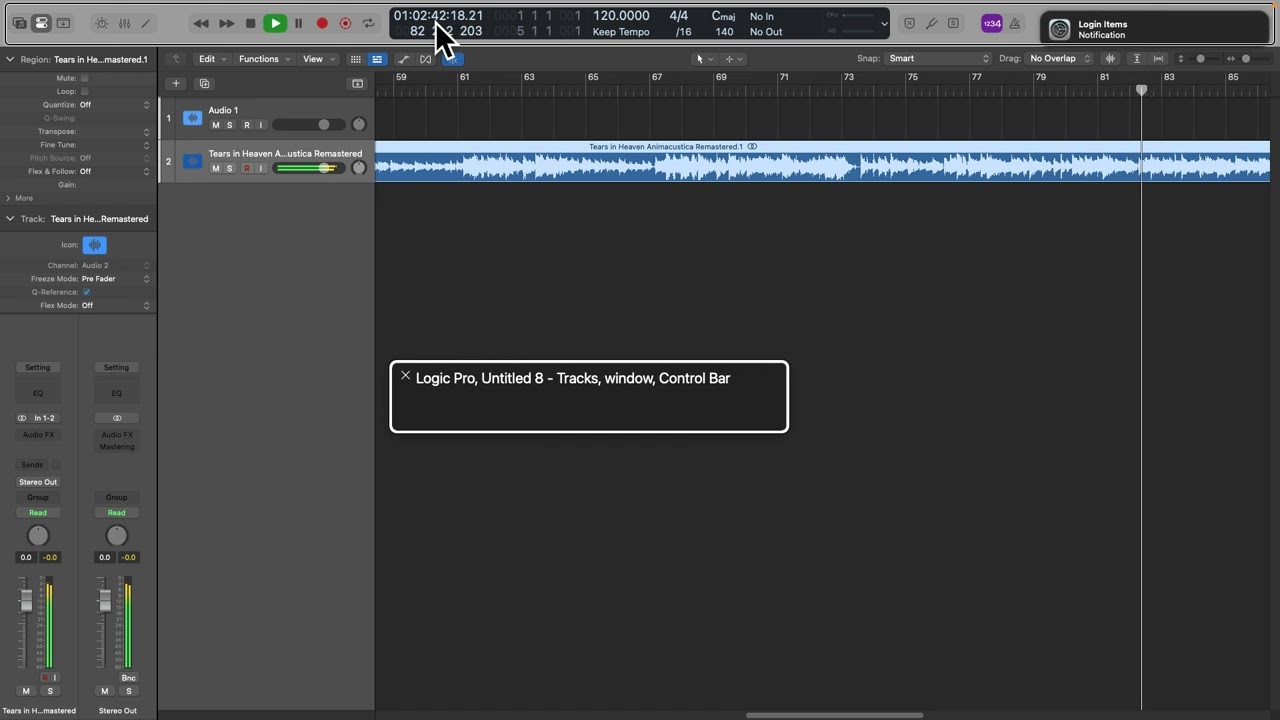Open the Snap Smart popup
The image size is (1280, 720).
coord(938,59)
